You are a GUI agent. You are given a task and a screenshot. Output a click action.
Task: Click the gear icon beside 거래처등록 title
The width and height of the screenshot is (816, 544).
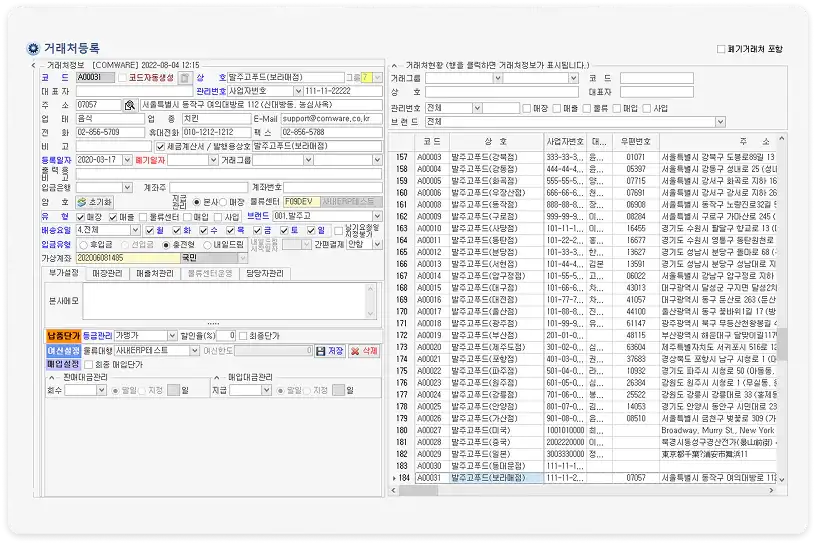(x=33, y=48)
